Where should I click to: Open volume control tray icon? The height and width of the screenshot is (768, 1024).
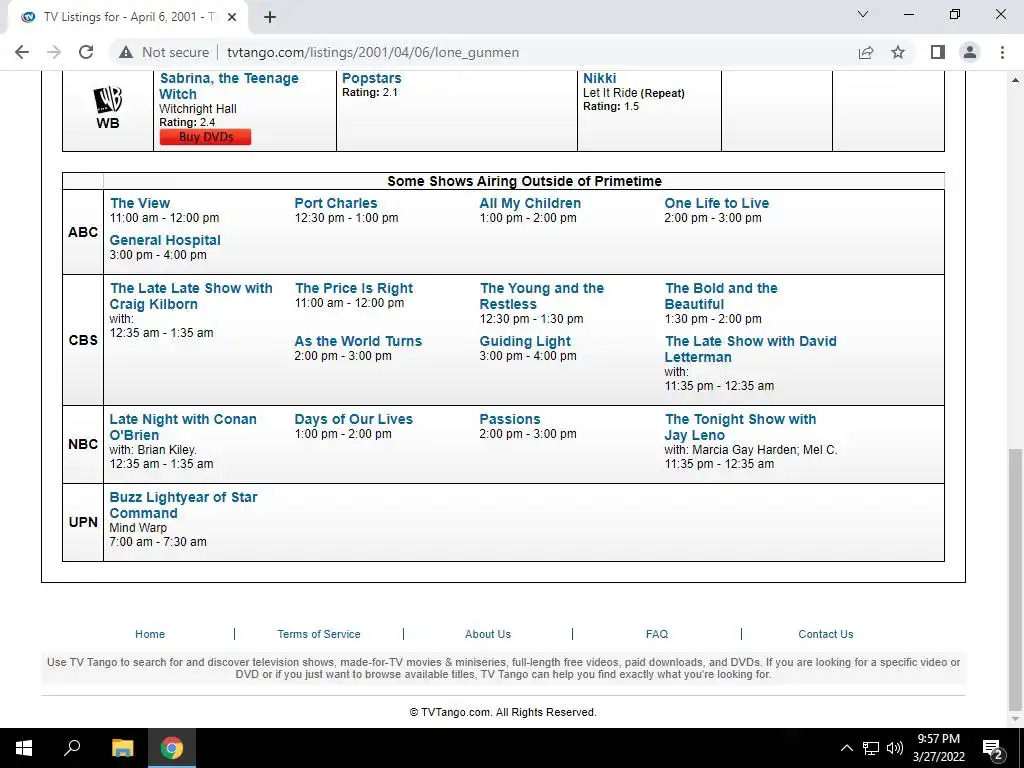895,748
